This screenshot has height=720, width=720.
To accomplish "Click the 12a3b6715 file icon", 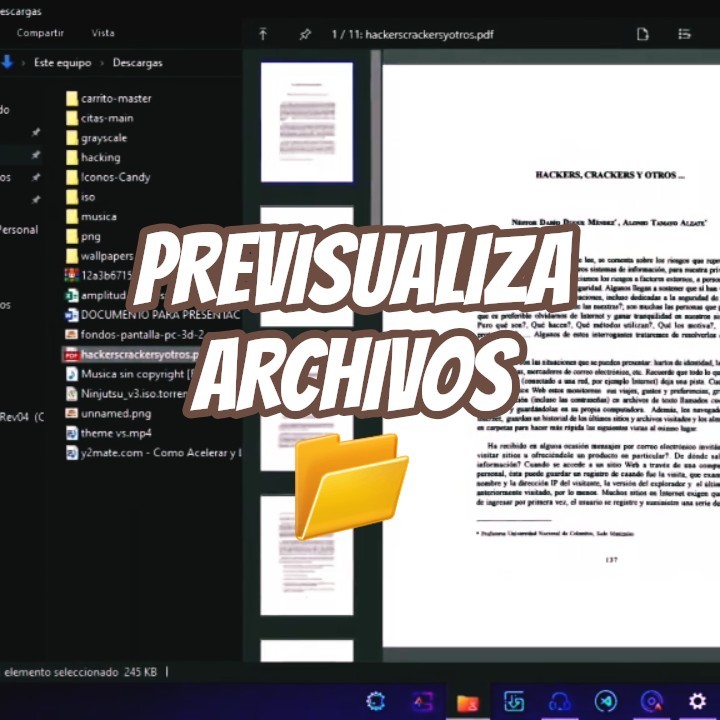I will (x=72, y=275).
